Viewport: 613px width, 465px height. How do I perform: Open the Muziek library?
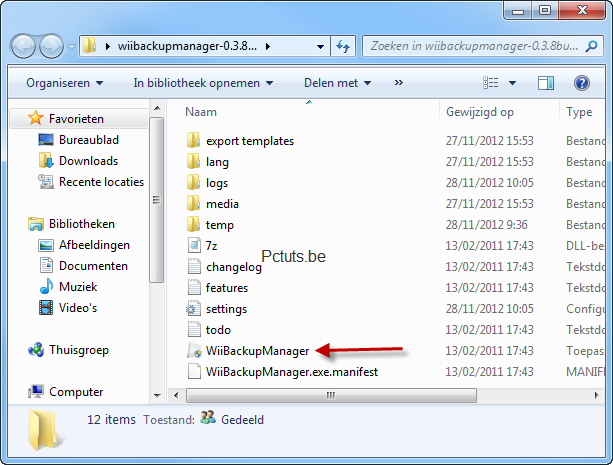[x=78, y=287]
